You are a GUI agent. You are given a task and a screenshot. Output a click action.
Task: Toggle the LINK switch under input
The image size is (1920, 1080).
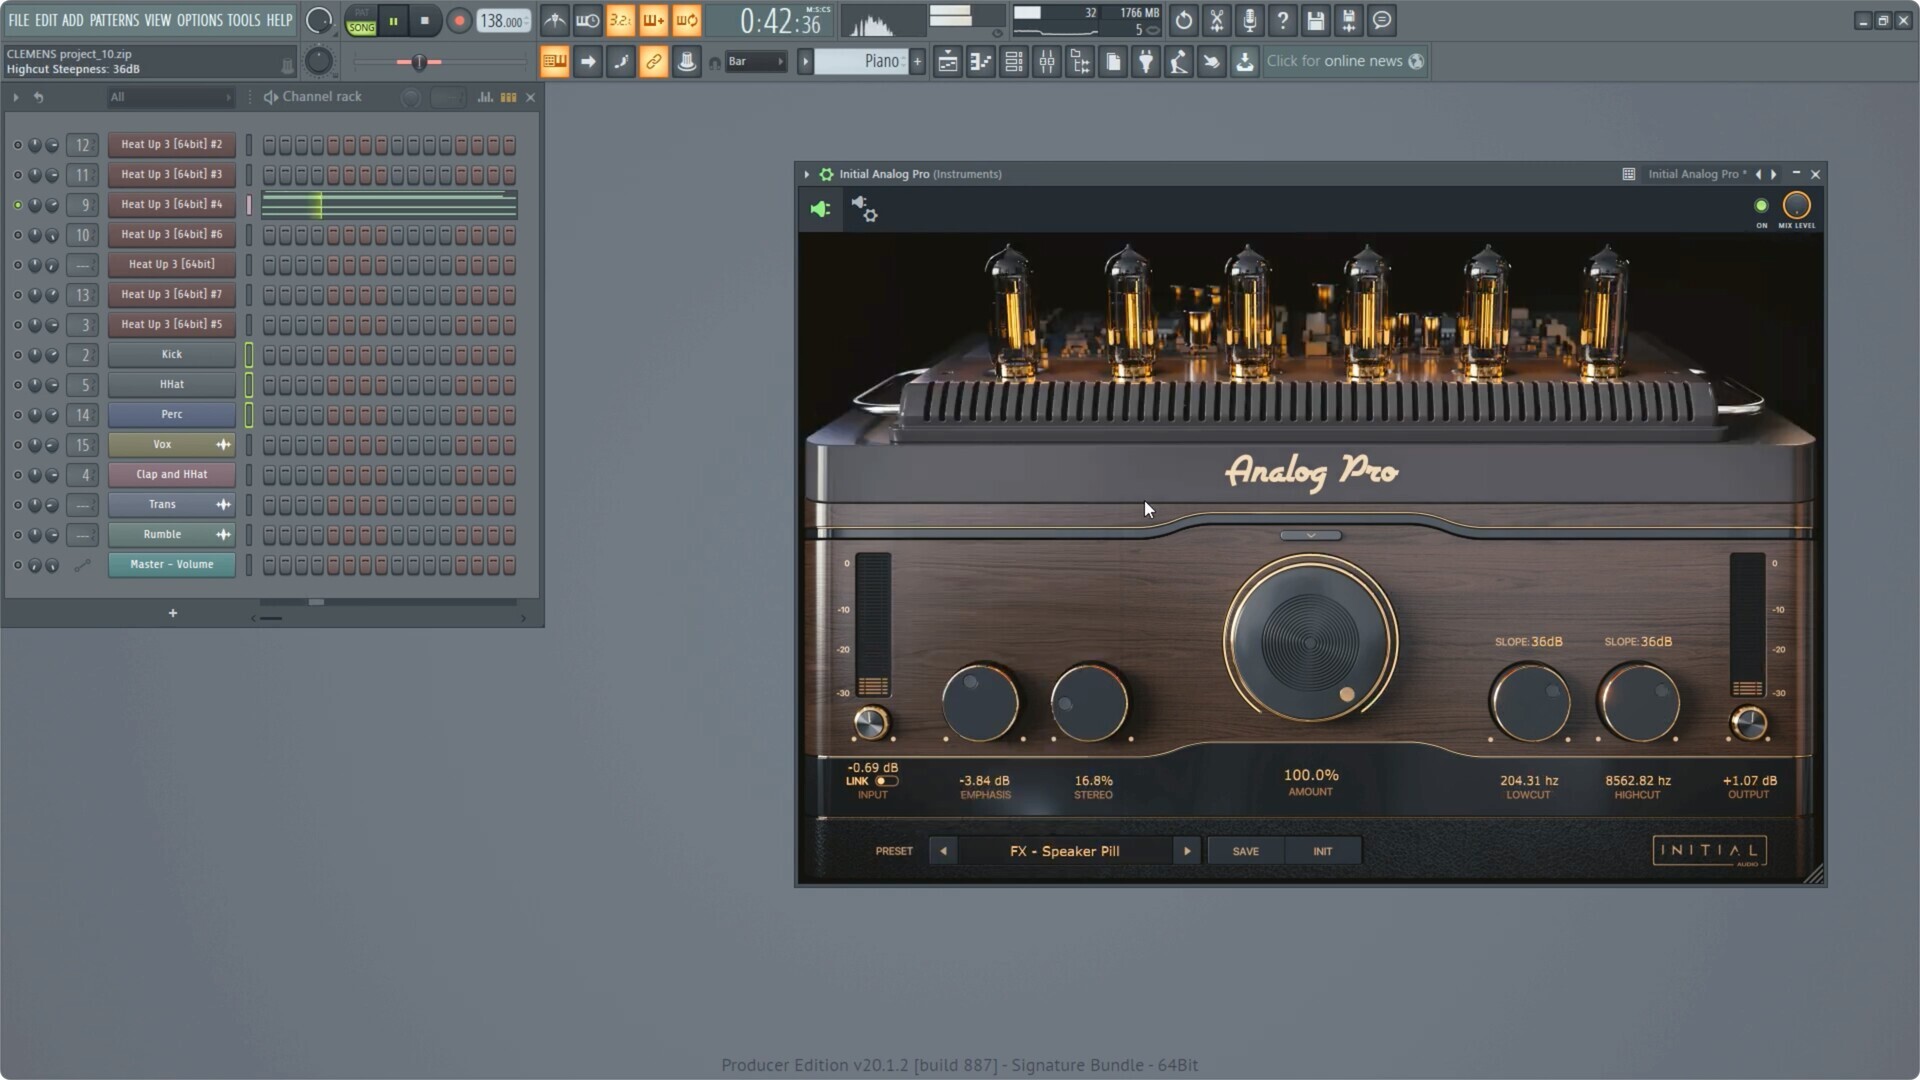tap(886, 781)
